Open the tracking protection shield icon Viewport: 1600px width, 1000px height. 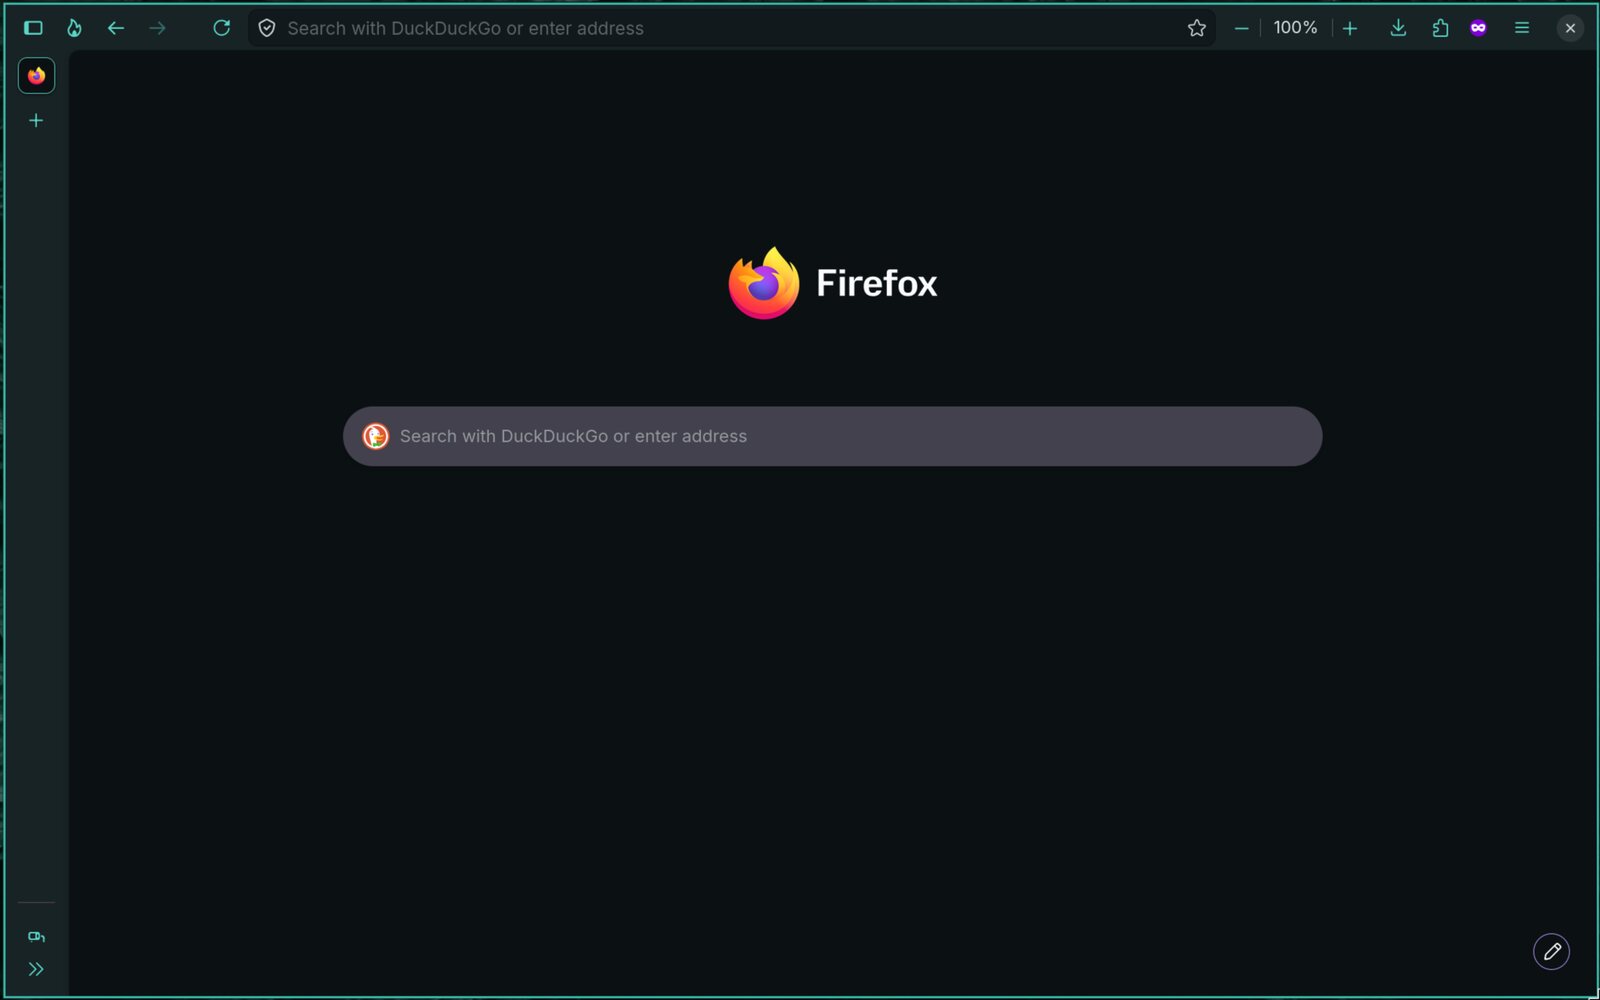267,28
